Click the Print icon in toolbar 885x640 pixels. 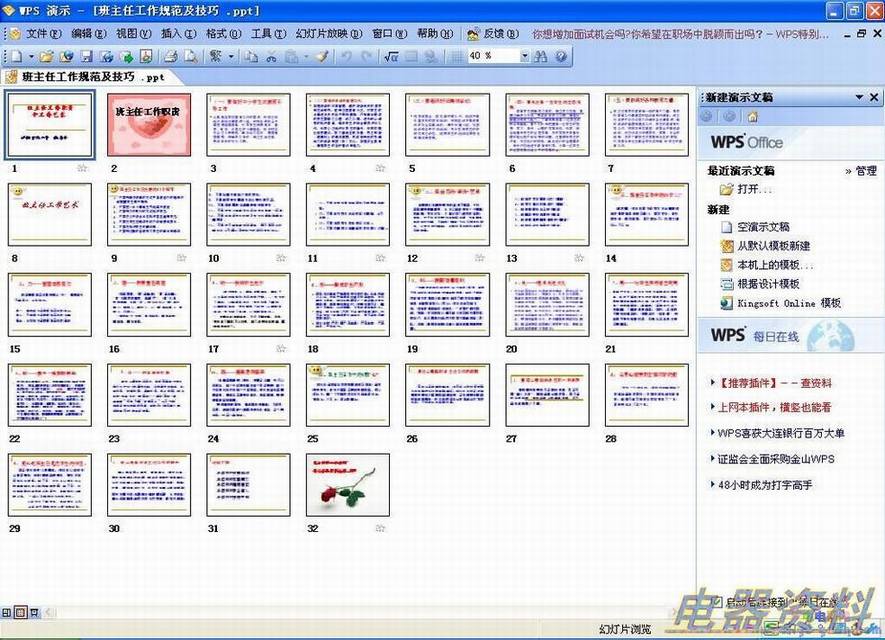coord(170,57)
